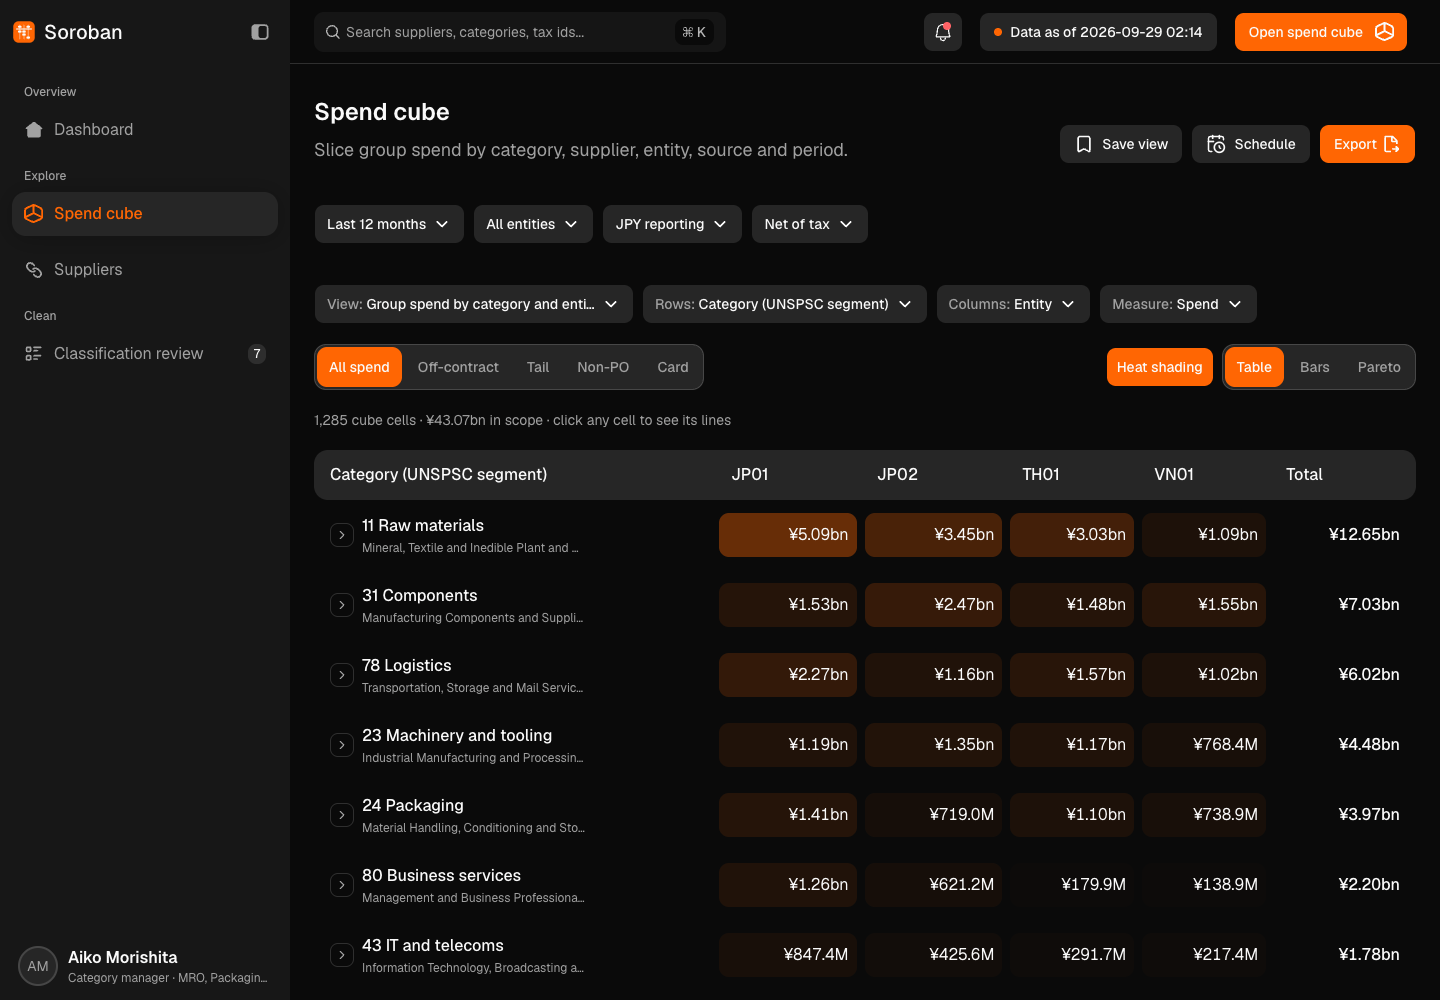The image size is (1440, 1000).
Task: Open the Measure: Spend dropdown
Action: coord(1178,304)
